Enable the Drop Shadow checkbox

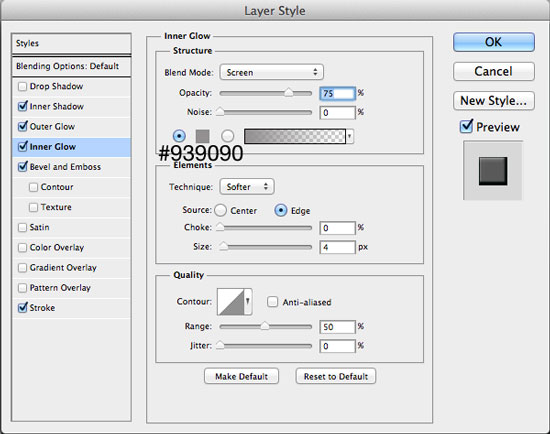pyautogui.click(x=22, y=86)
